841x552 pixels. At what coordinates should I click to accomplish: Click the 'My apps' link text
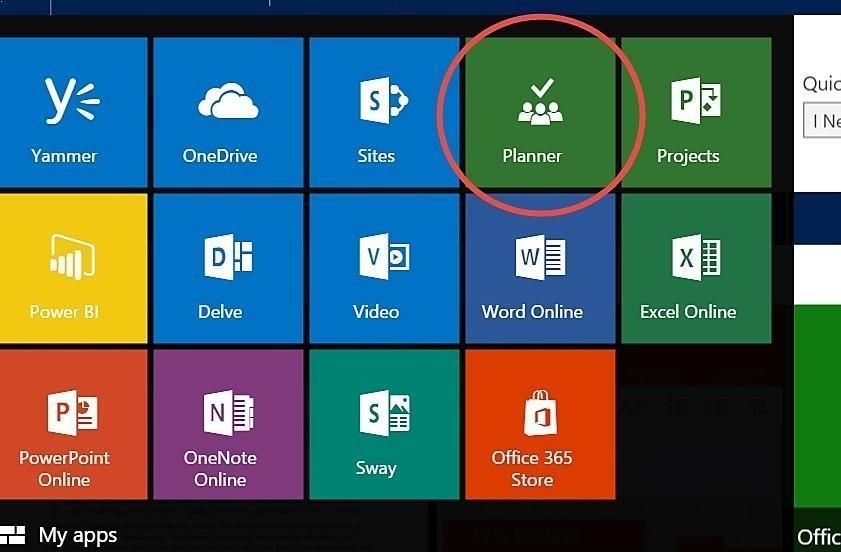tap(78, 536)
